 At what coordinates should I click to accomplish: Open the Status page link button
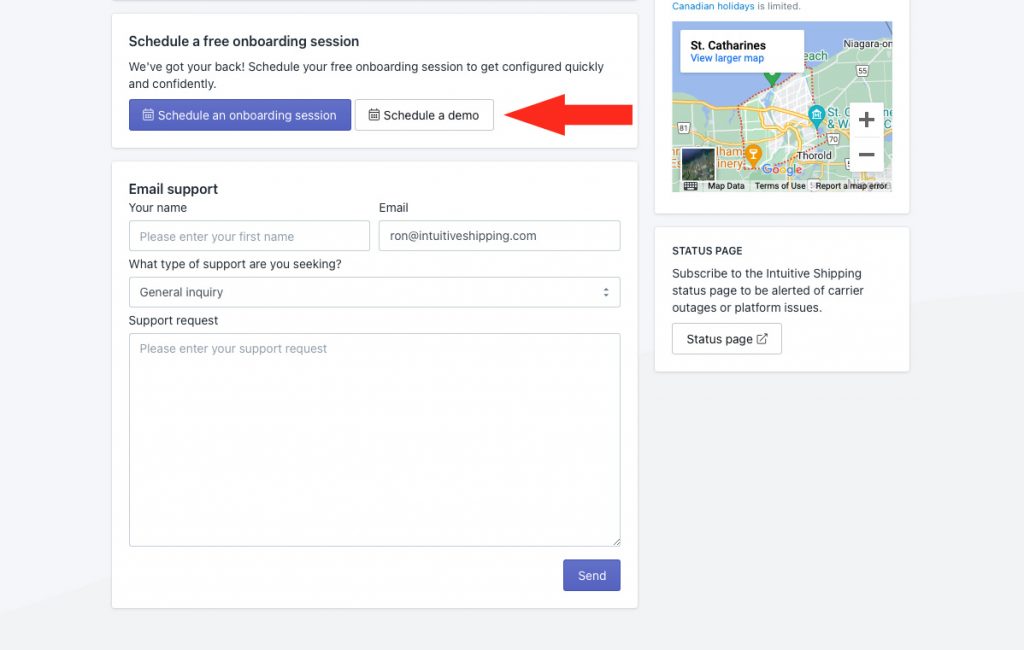click(726, 339)
